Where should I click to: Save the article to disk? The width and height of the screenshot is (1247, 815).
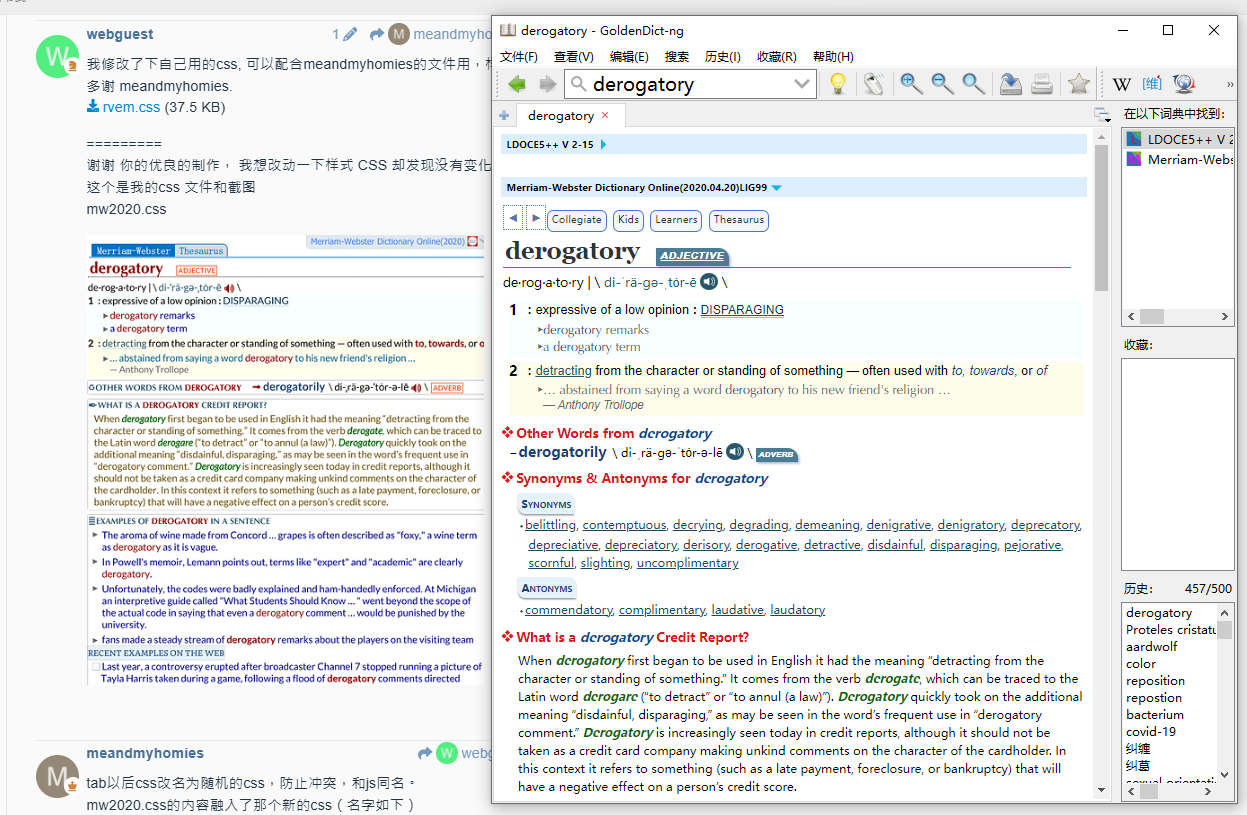pyautogui.click(x=1010, y=84)
